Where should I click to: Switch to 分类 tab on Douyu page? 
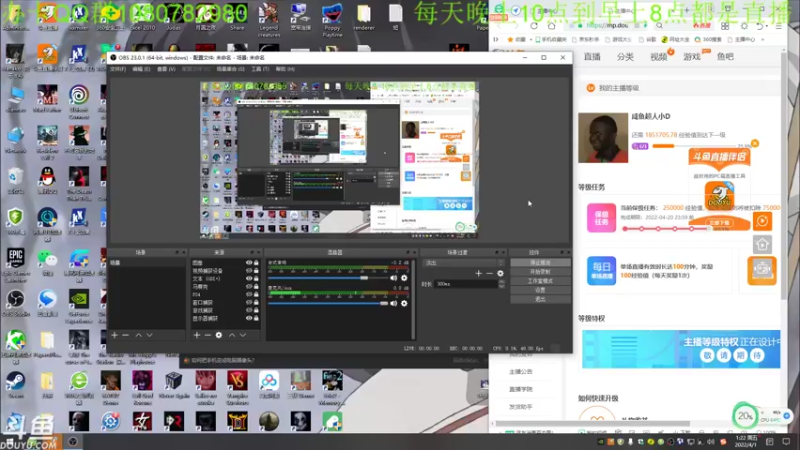pyautogui.click(x=625, y=57)
